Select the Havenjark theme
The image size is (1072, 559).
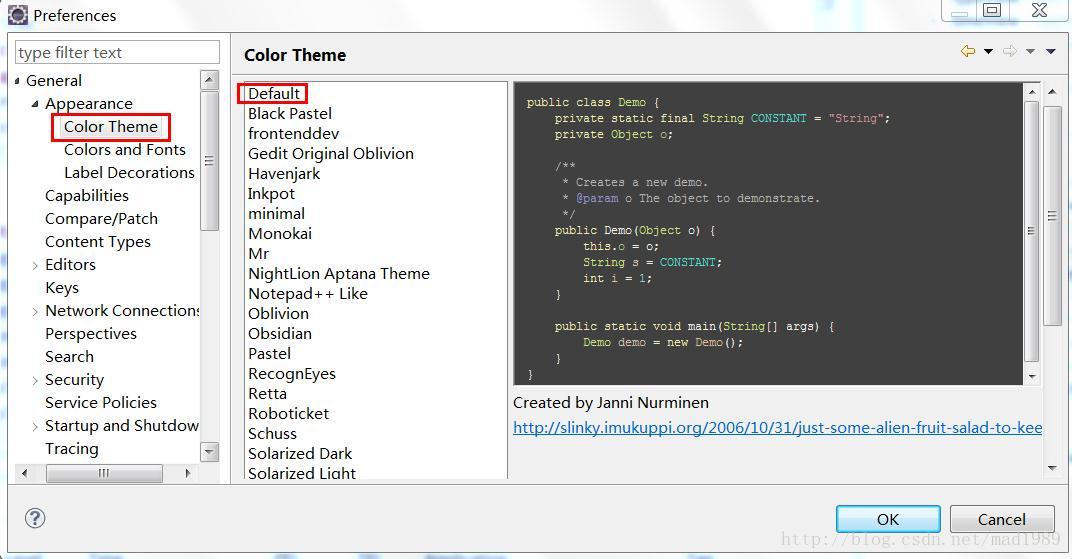point(284,174)
